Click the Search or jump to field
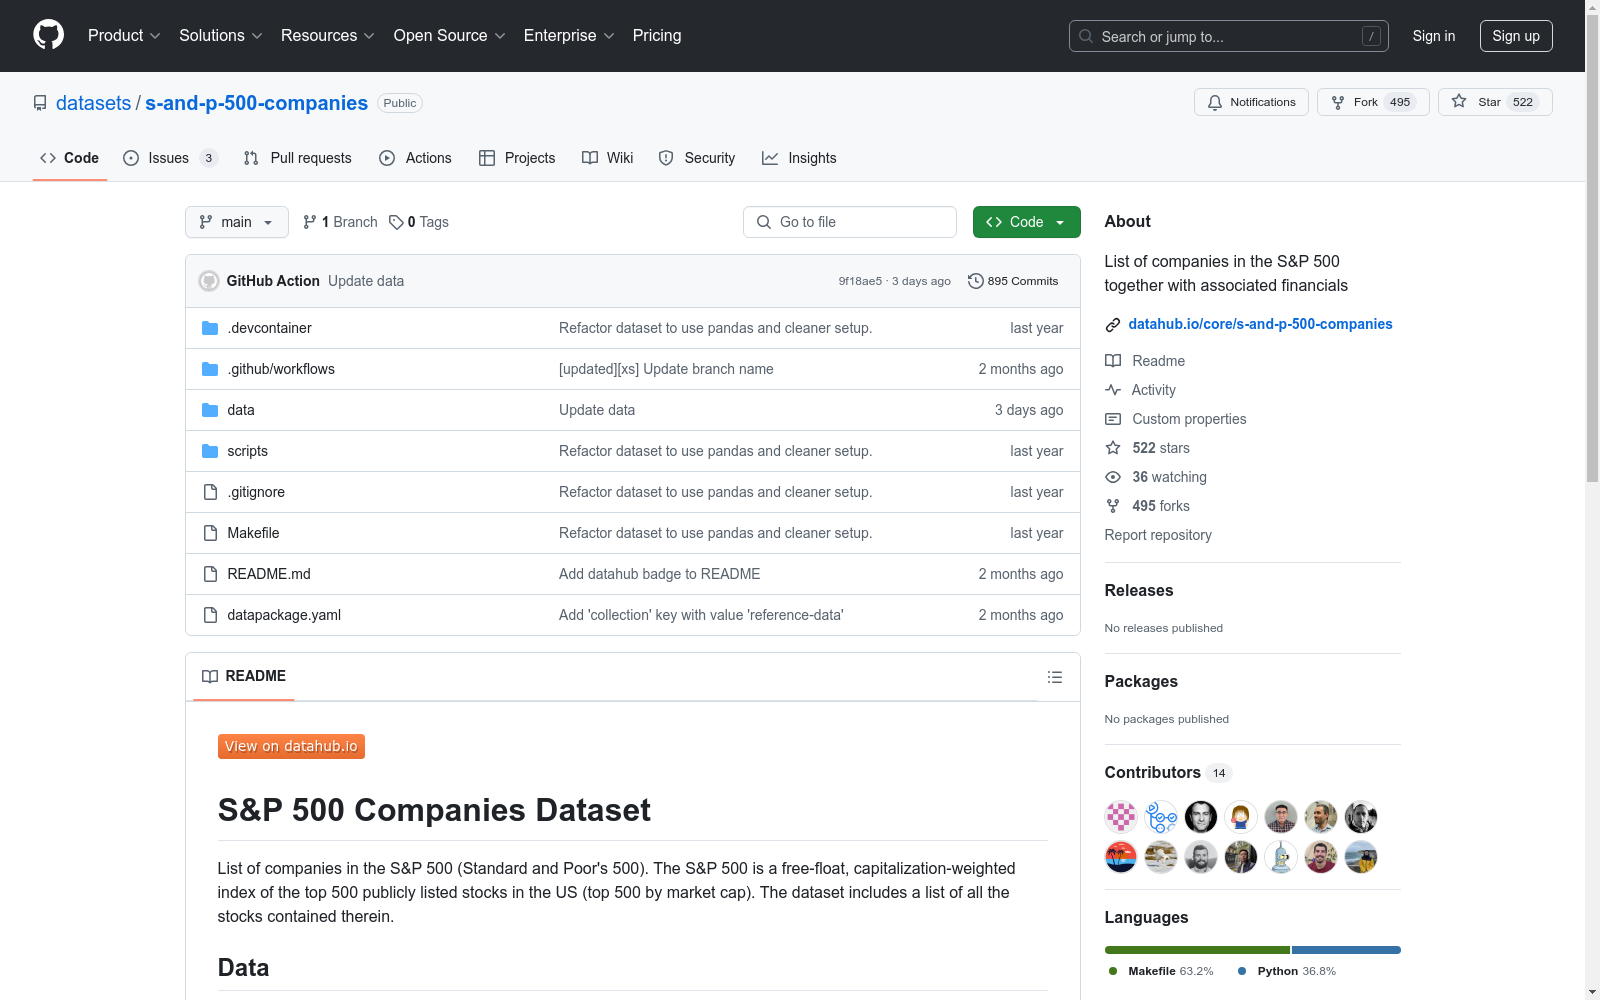 (1229, 36)
